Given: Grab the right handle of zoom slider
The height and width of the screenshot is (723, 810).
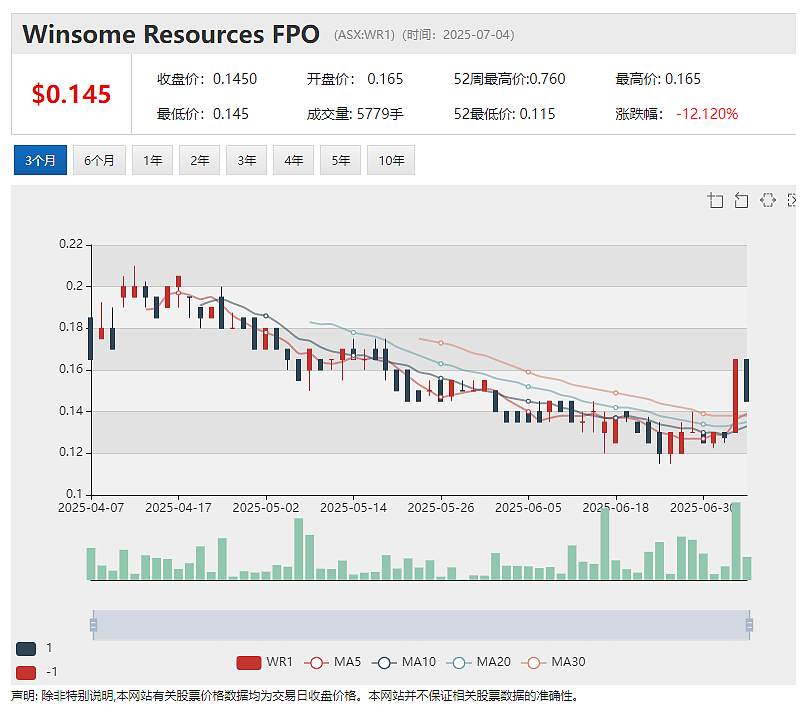Looking at the screenshot, I should [x=750, y=625].
